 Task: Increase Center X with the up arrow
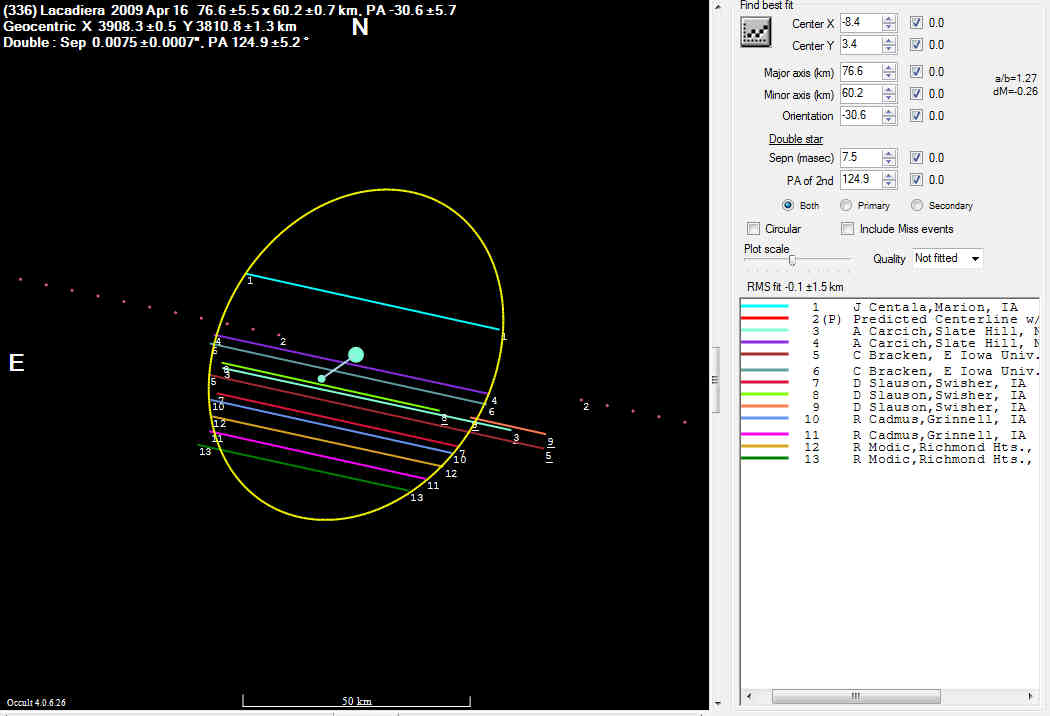point(889,19)
